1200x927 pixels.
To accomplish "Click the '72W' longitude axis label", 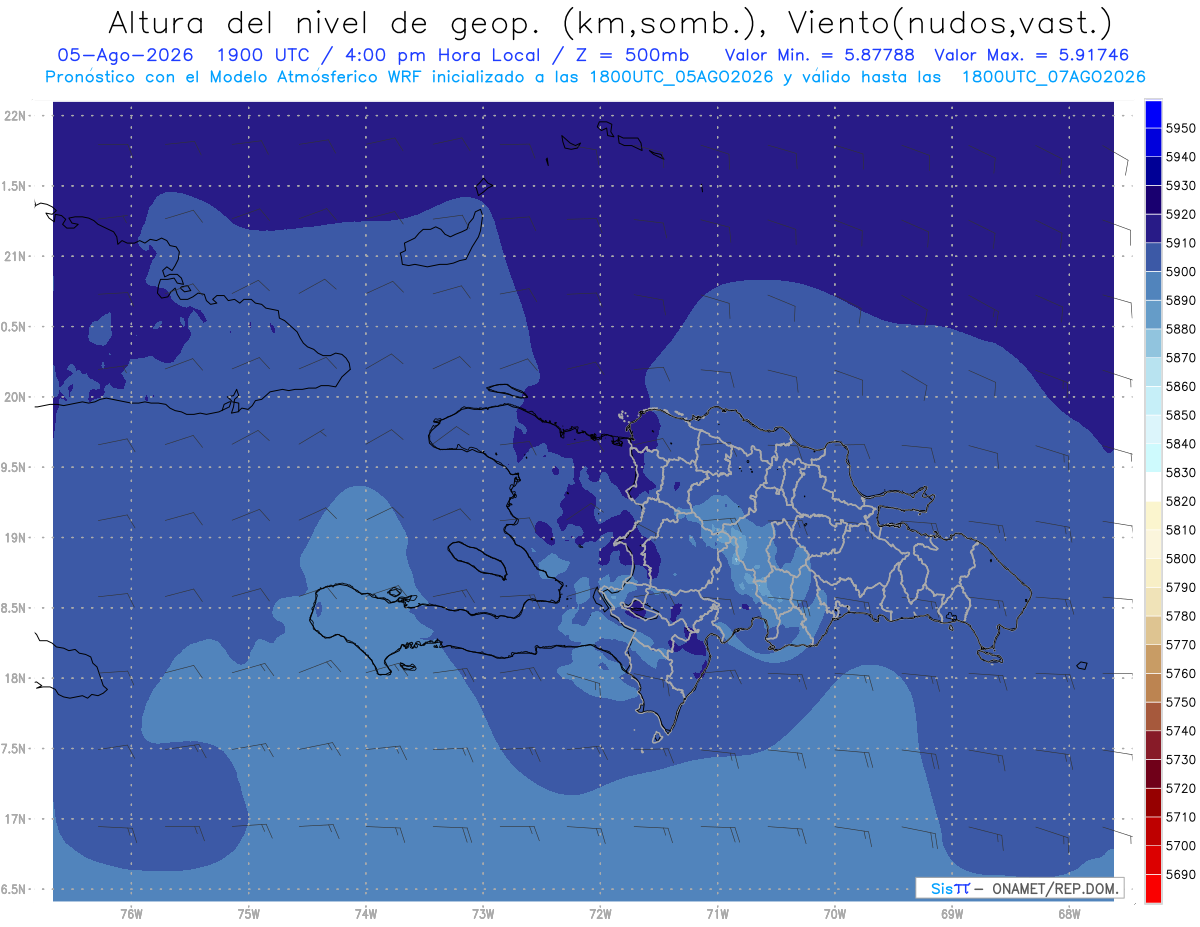I will coord(600,913).
